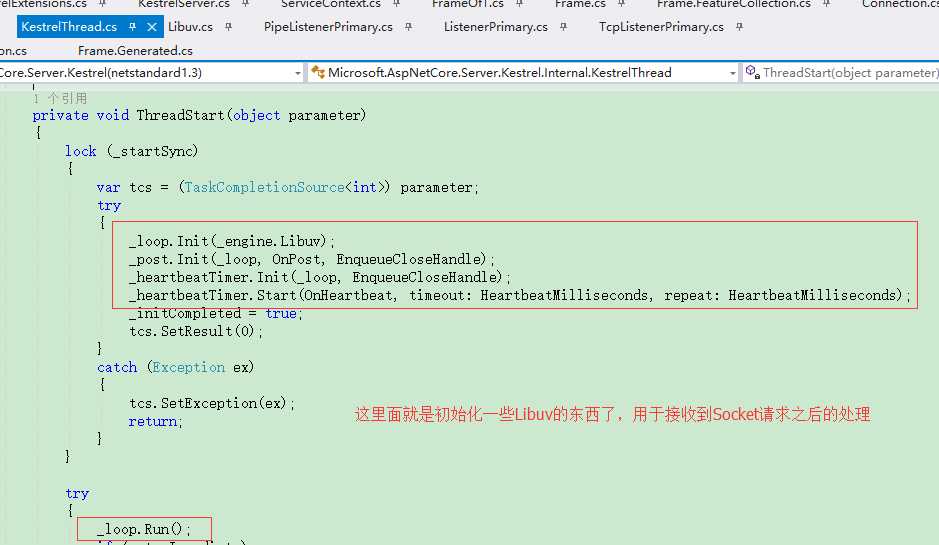Click the '_initCompleted = true;' line
Screen dimensions: 939x545
pos(216,313)
